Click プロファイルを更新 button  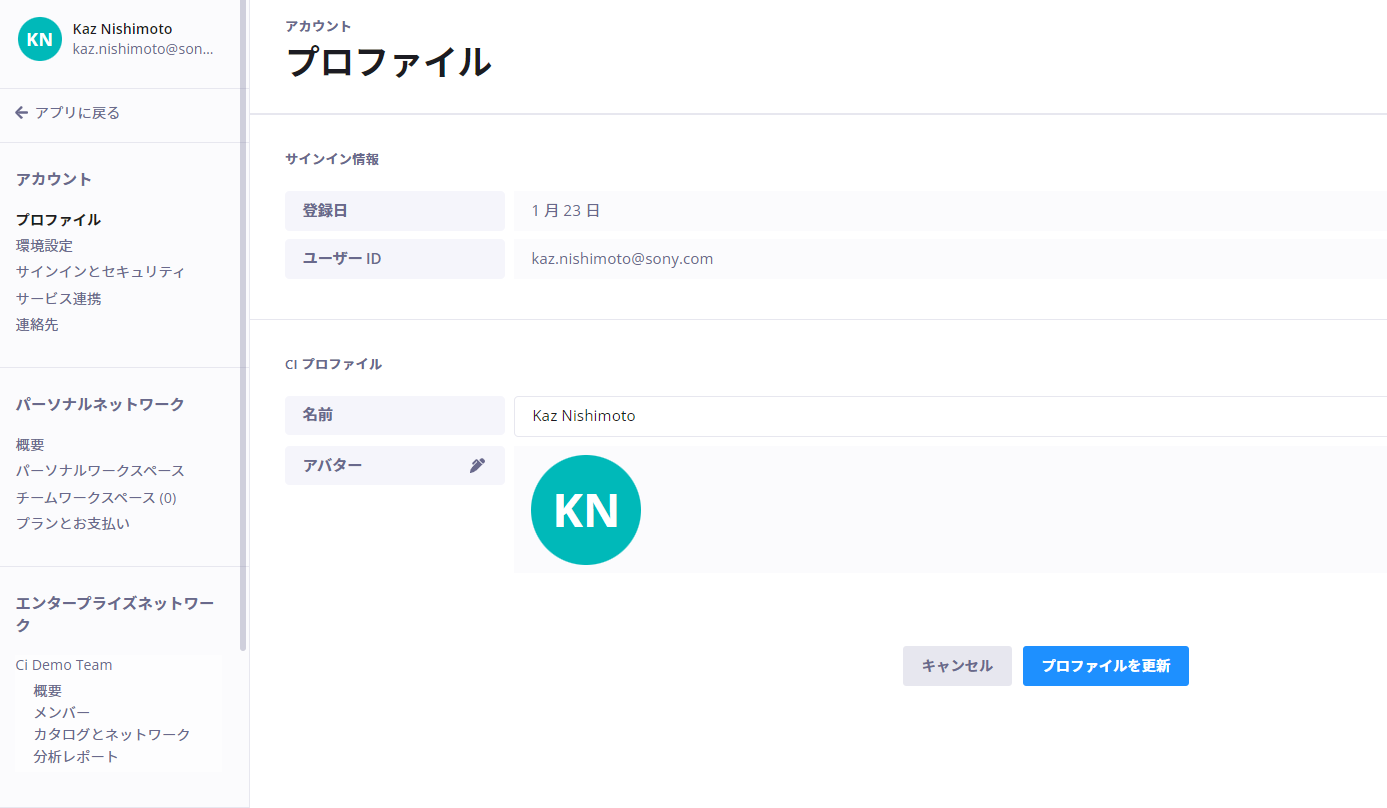[1106, 666]
